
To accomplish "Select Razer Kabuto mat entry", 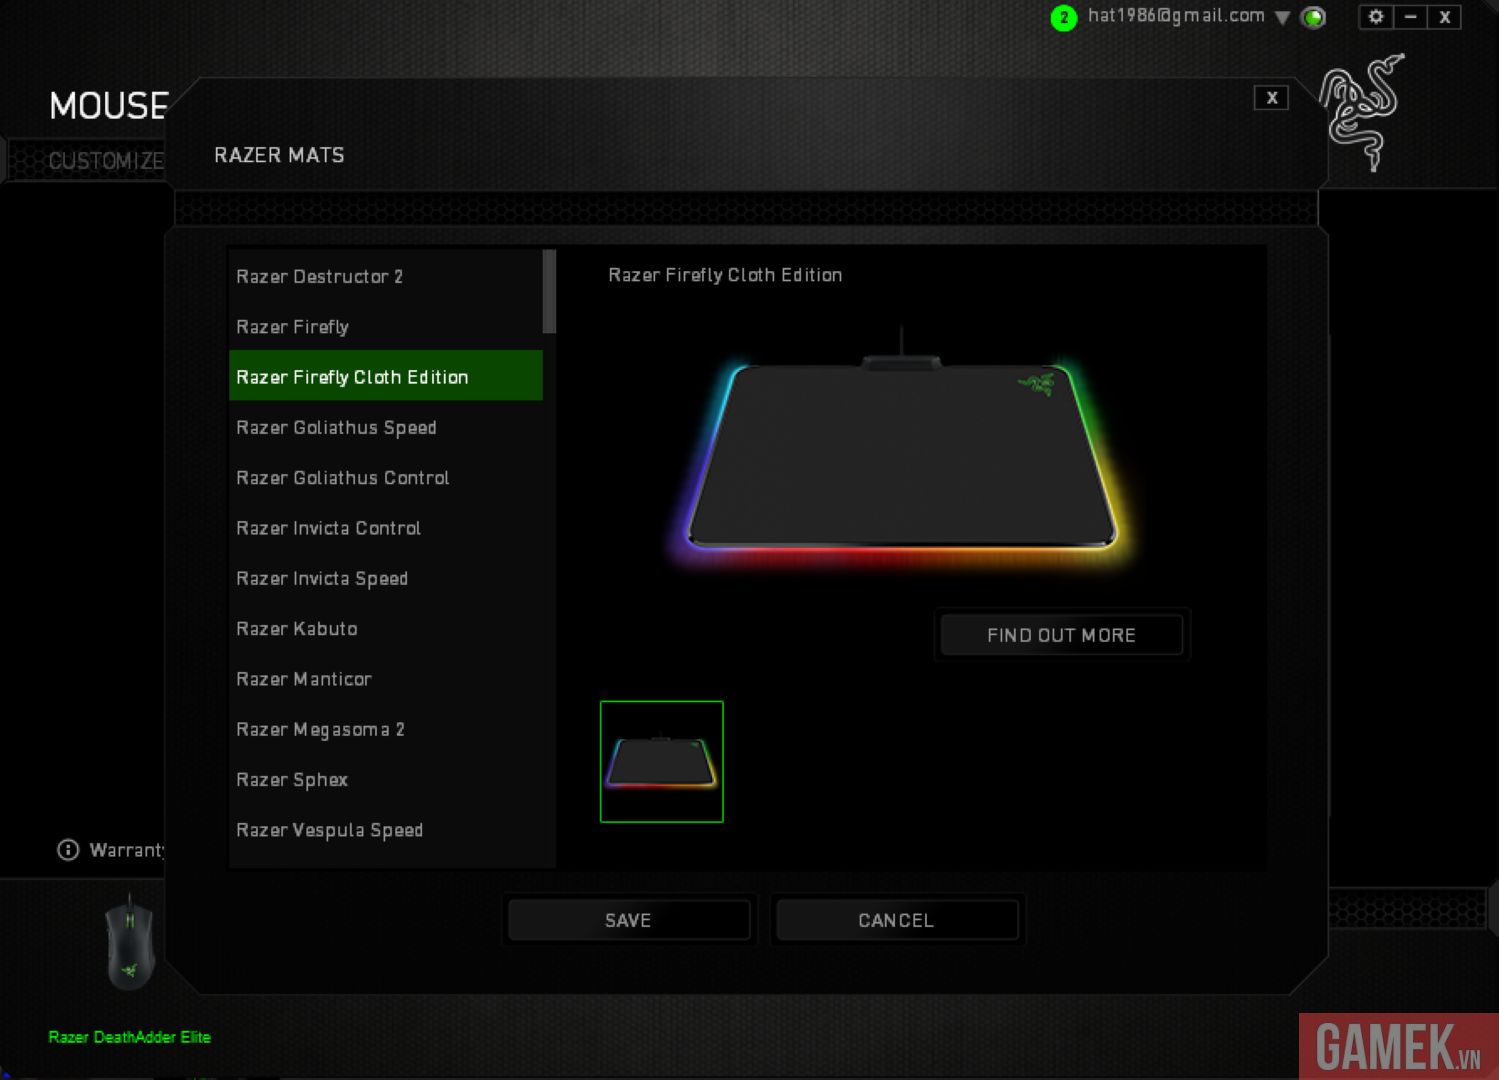I will [297, 629].
